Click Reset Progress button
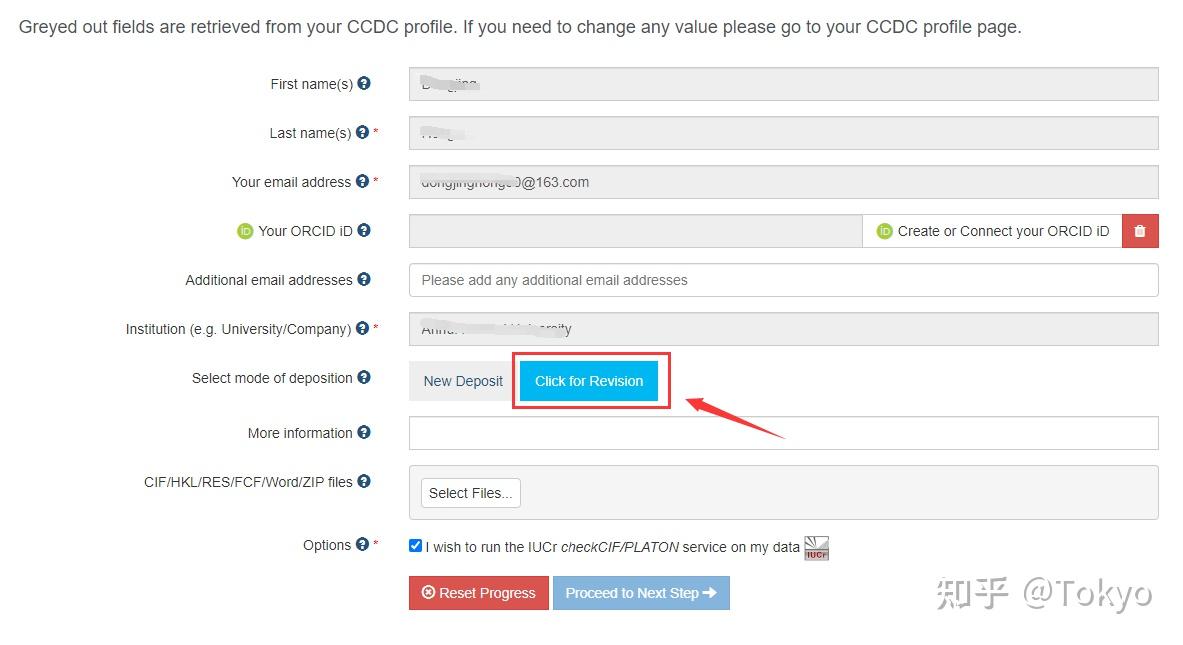Screen dimensions: 1183x645 [x=478, y=593]
